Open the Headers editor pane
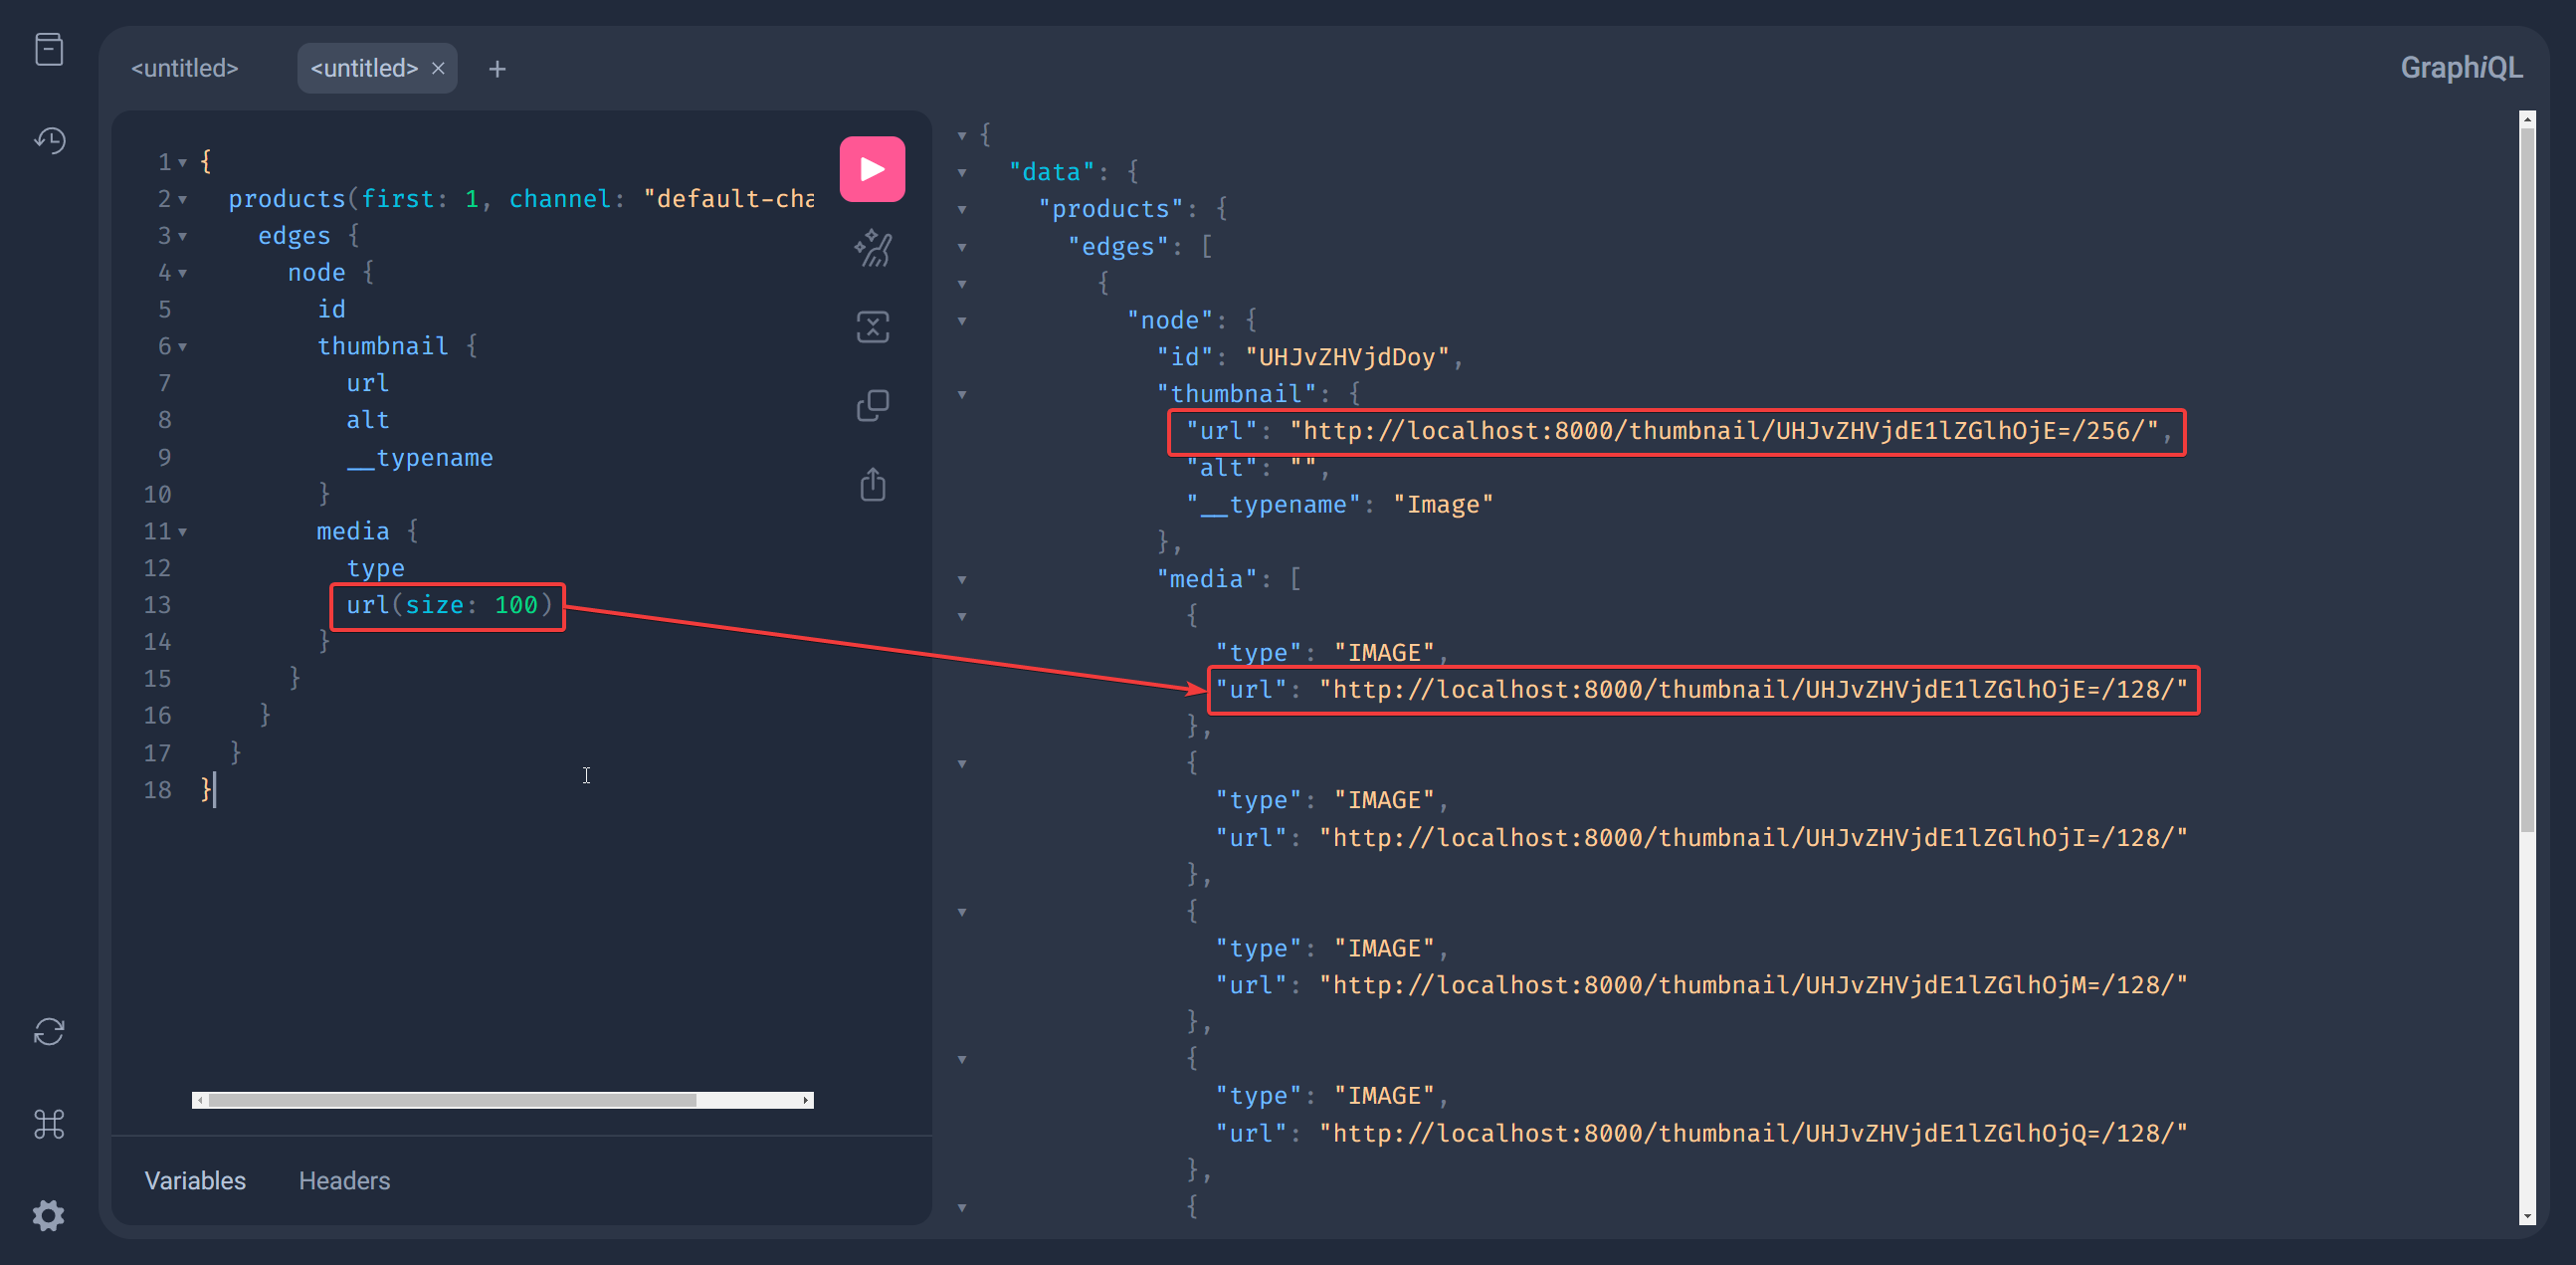This screenshot has height=1265, width=2576. click(344, 1180)
